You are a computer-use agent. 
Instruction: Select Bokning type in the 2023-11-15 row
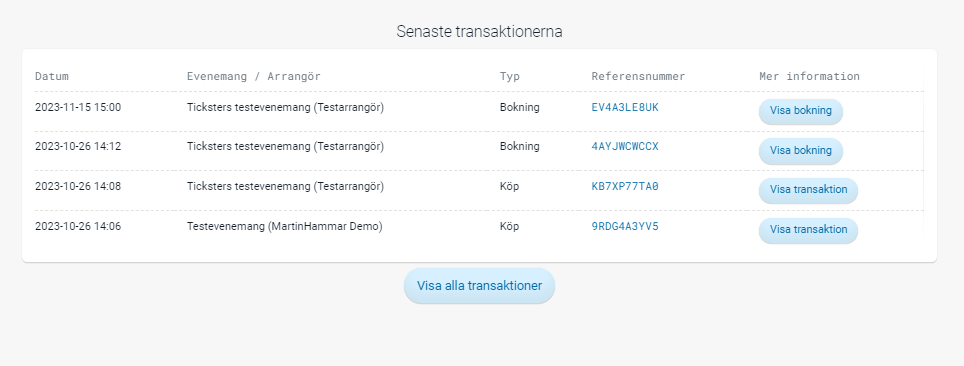(x=520, y=107)
